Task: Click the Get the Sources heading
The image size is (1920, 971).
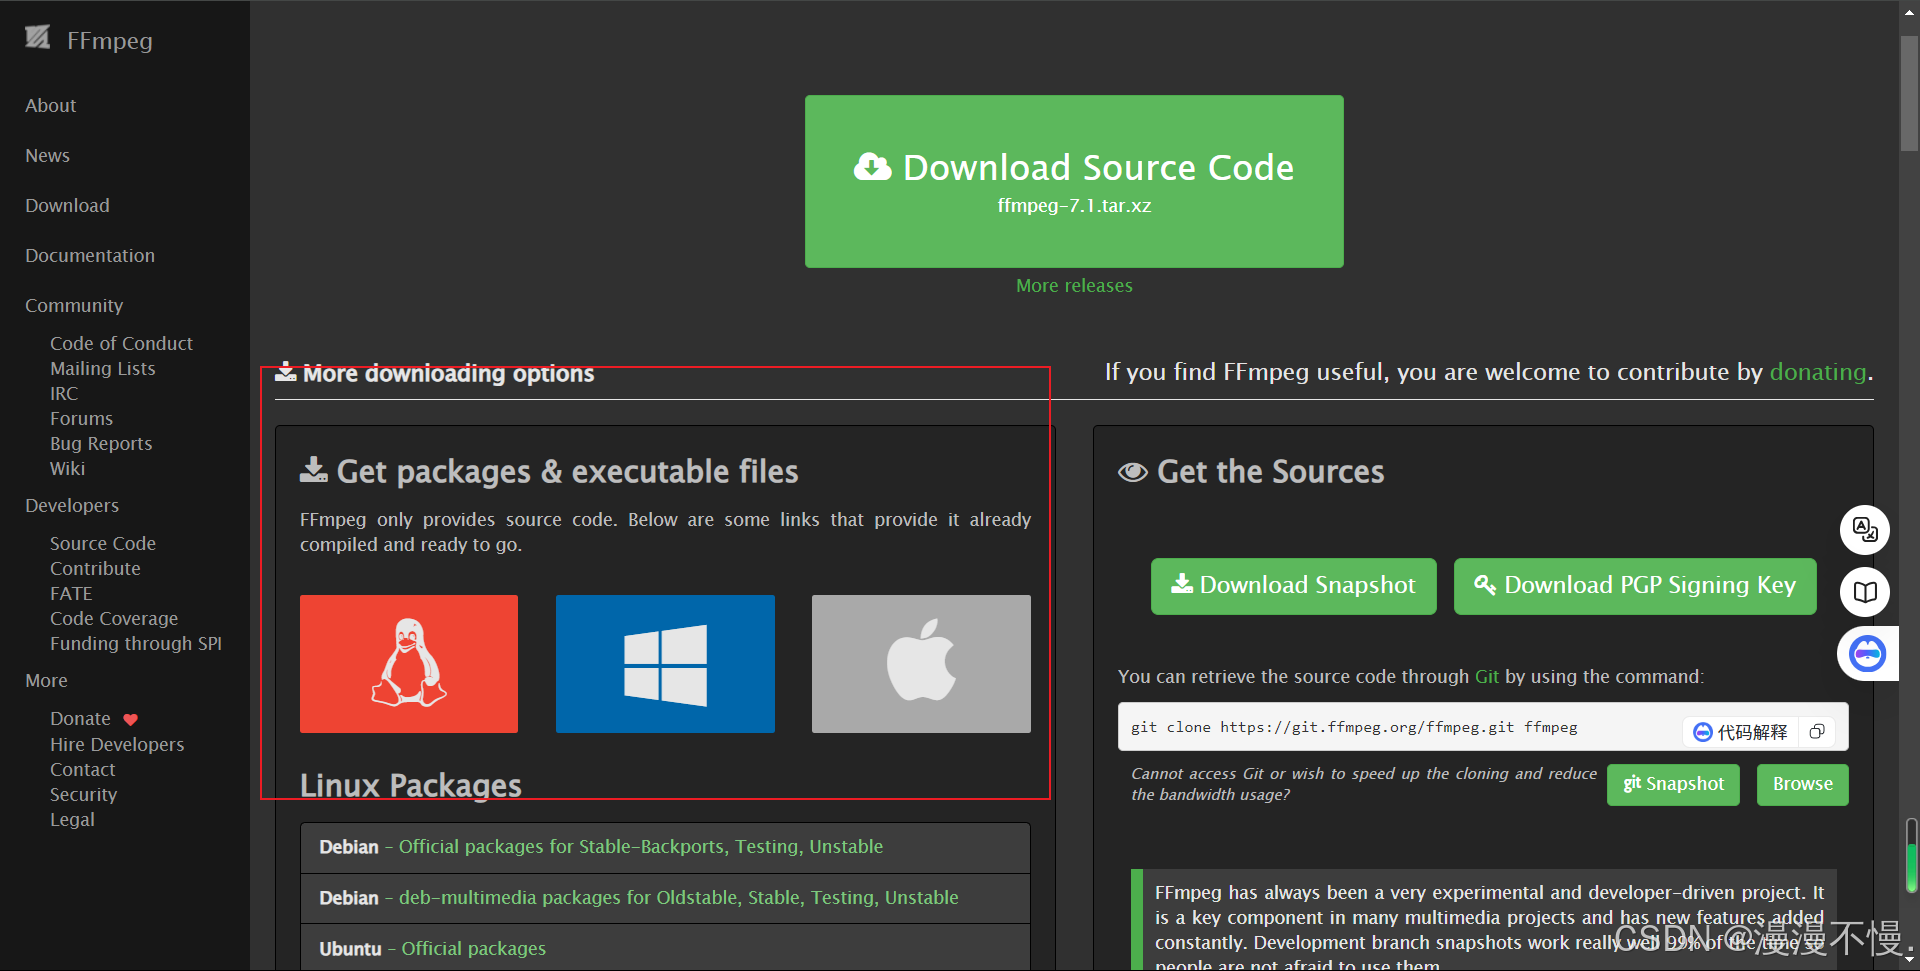Action: [1270, 472]
